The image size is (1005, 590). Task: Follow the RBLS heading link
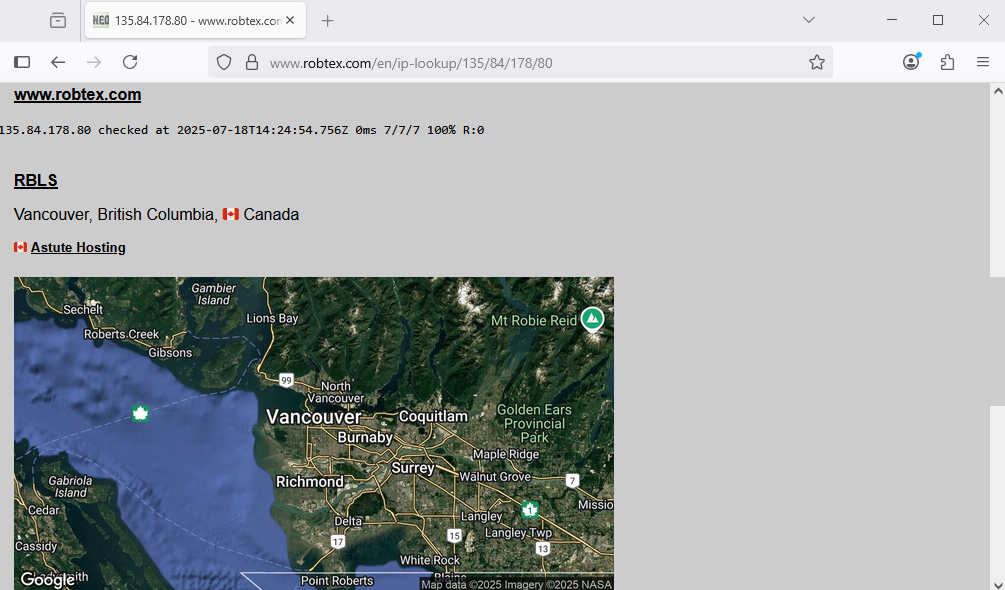[x=36, y=181]
